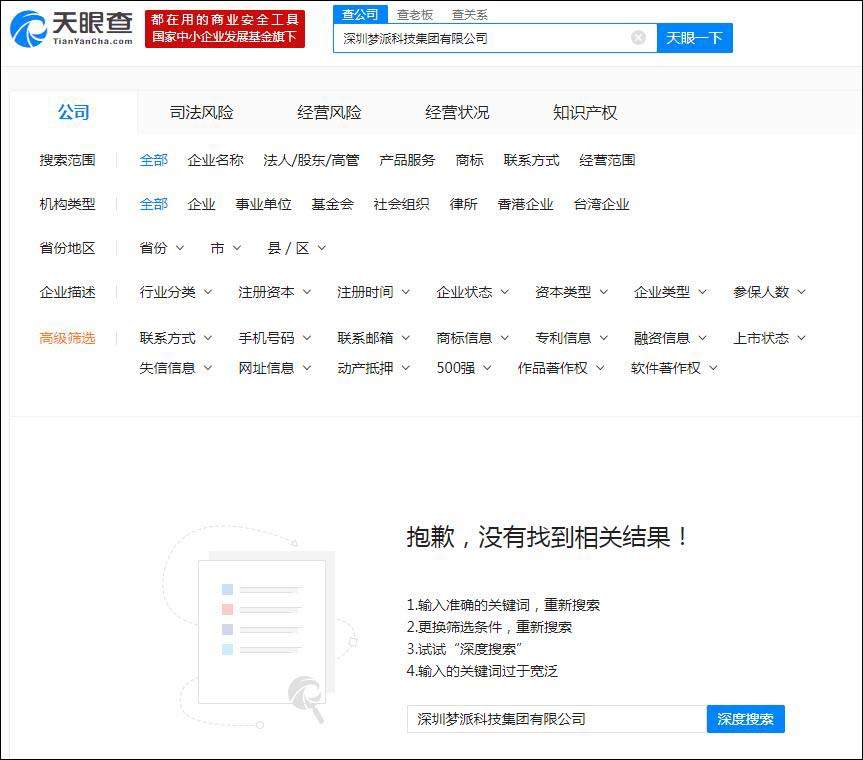The height and width of the screenshot is (760, 863).
Task: Filter organization type by 台湾企业
Action: click(x=601, y=204)
